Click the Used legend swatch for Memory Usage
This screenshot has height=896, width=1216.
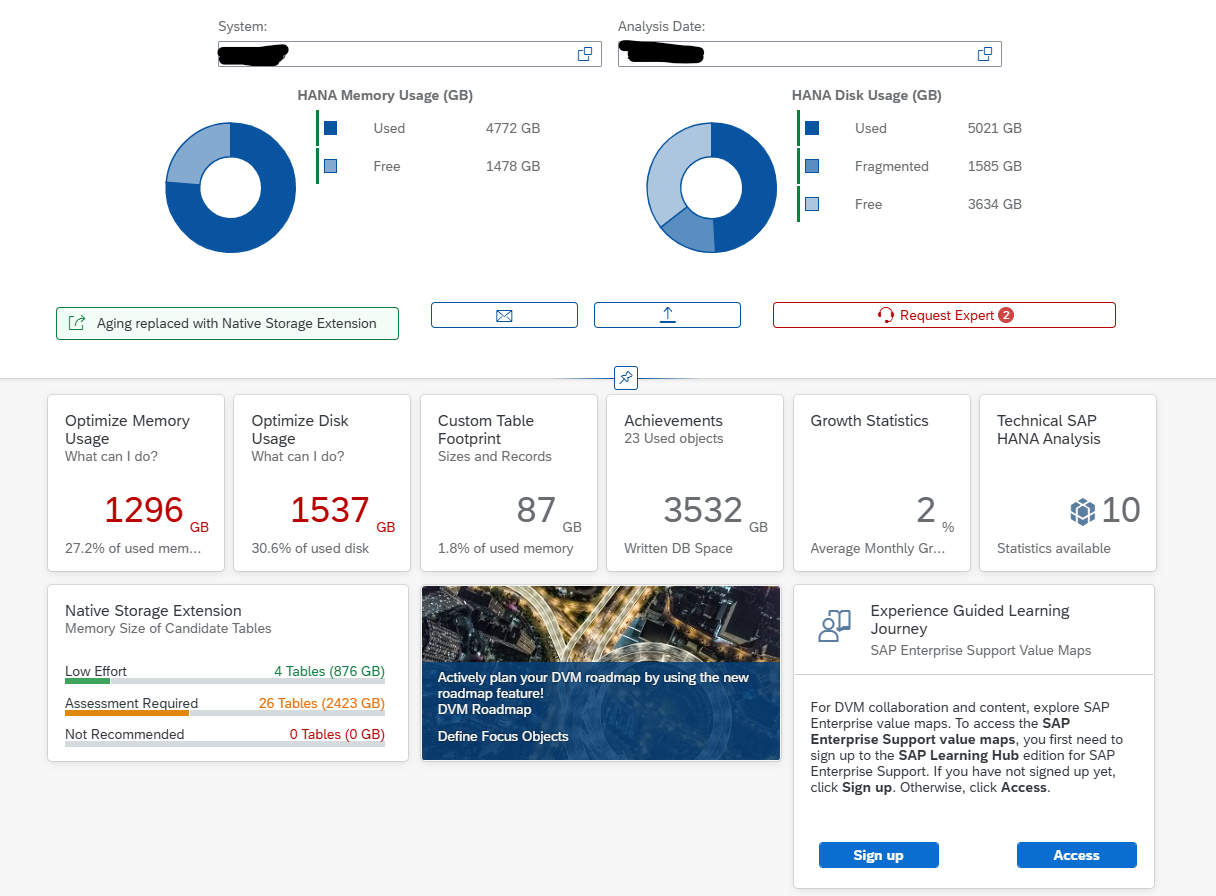(331, 128)
